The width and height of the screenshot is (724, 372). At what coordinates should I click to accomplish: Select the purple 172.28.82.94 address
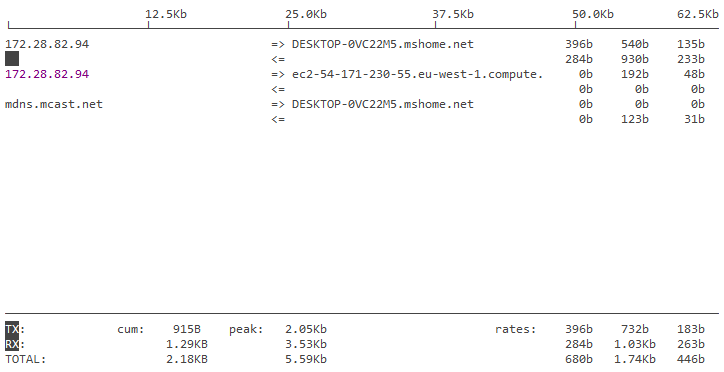47,74
